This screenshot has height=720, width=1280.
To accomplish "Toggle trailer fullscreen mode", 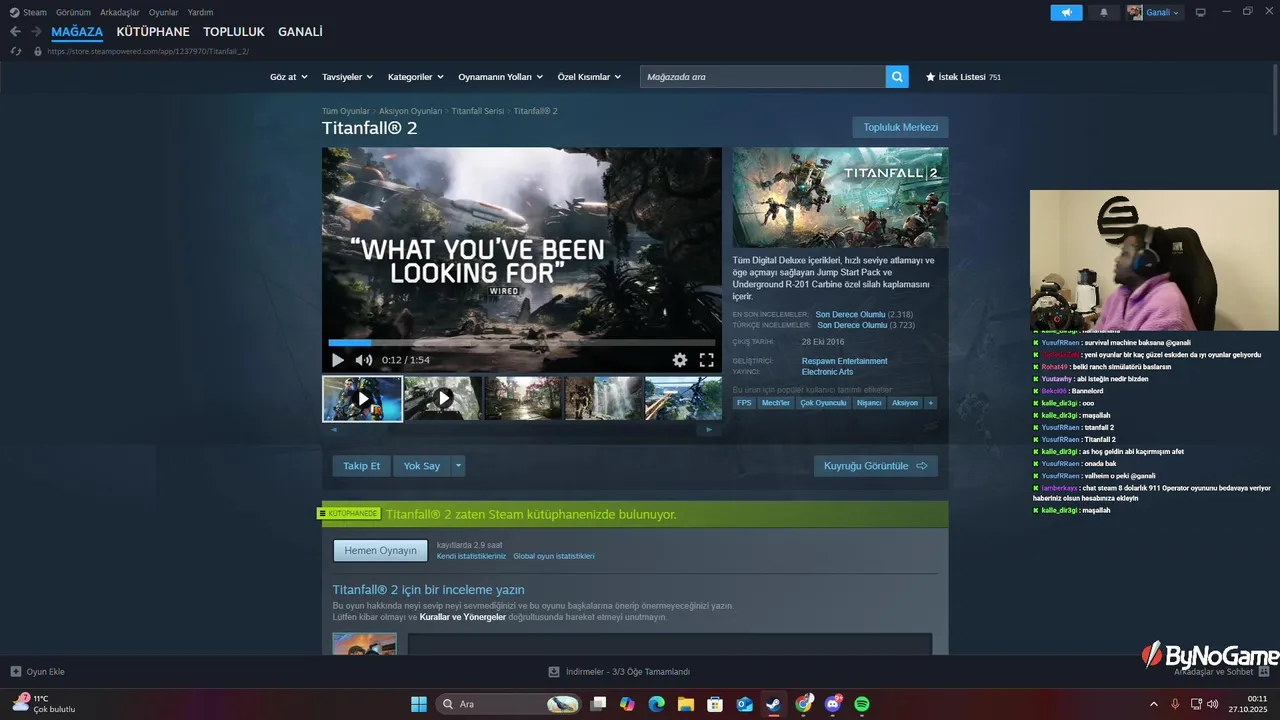I will pos(706,360).
